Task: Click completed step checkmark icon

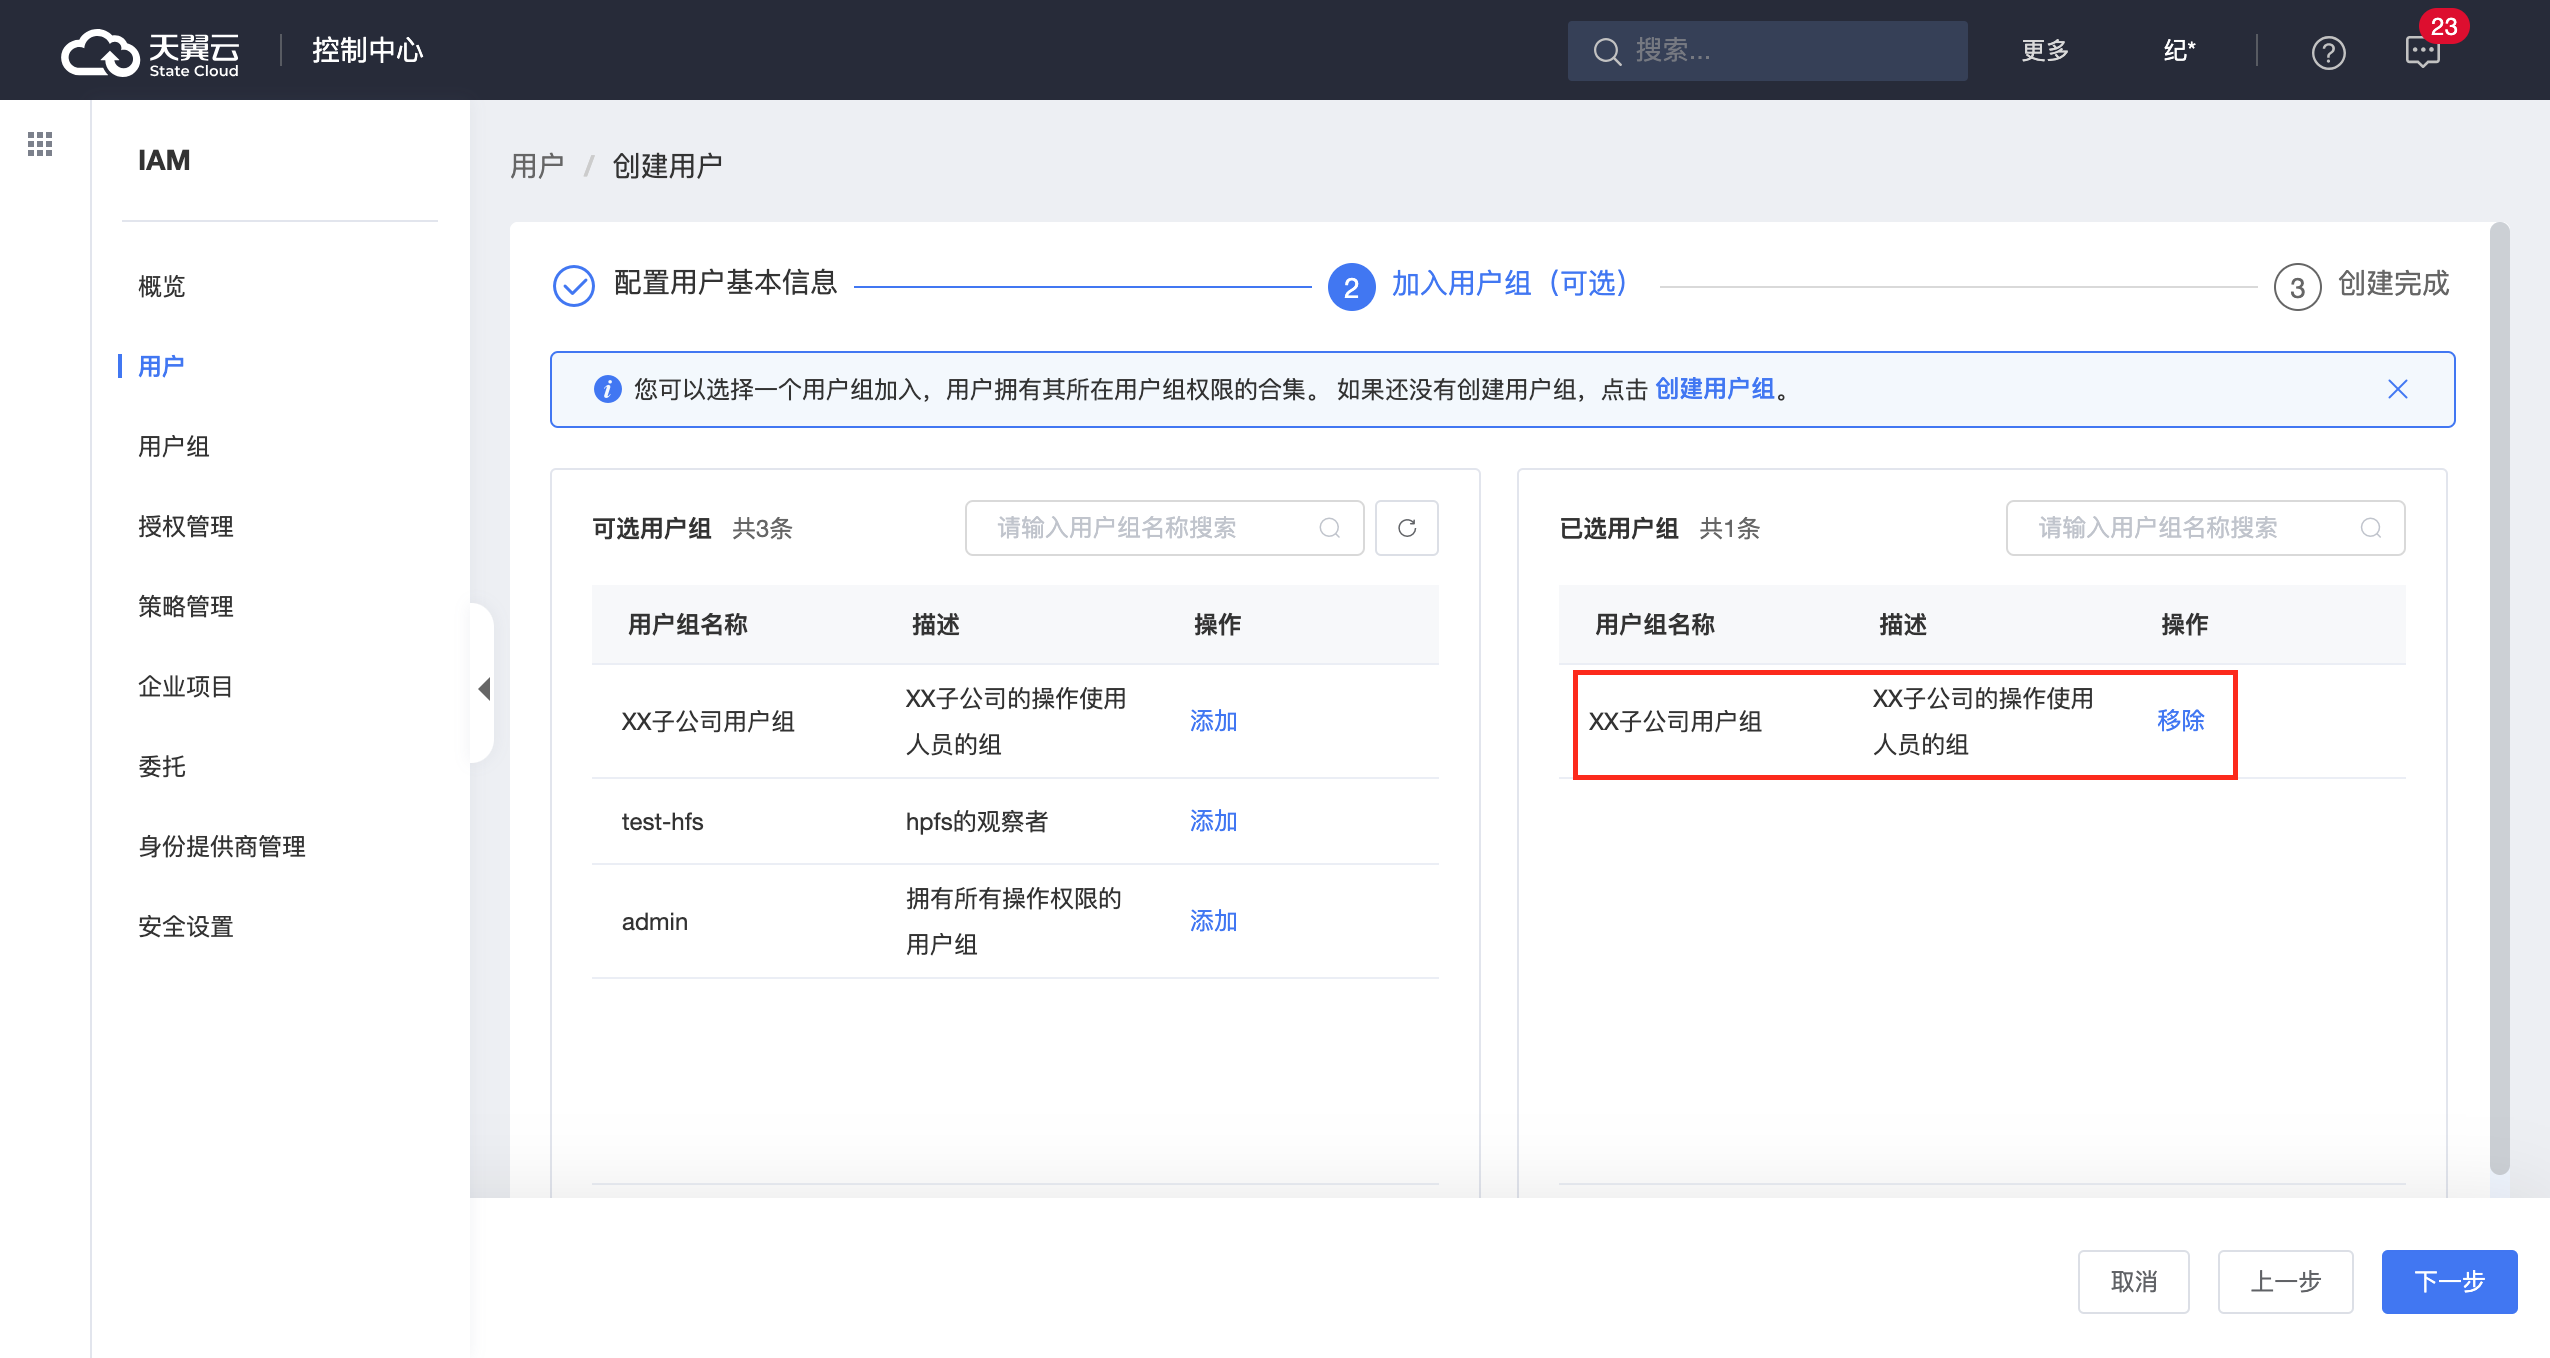Action: [574, 286]
